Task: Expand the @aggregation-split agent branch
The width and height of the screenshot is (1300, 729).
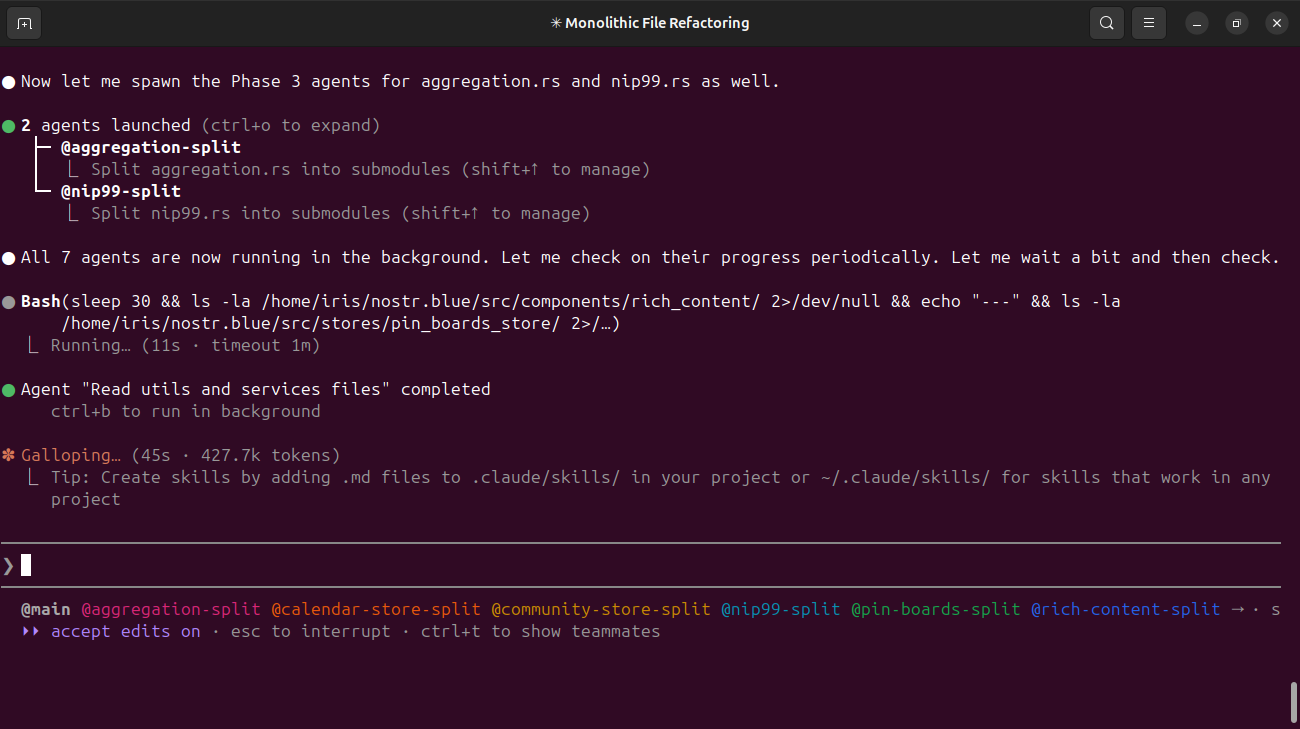Action: pyautogui.click(x=150, y=148)
